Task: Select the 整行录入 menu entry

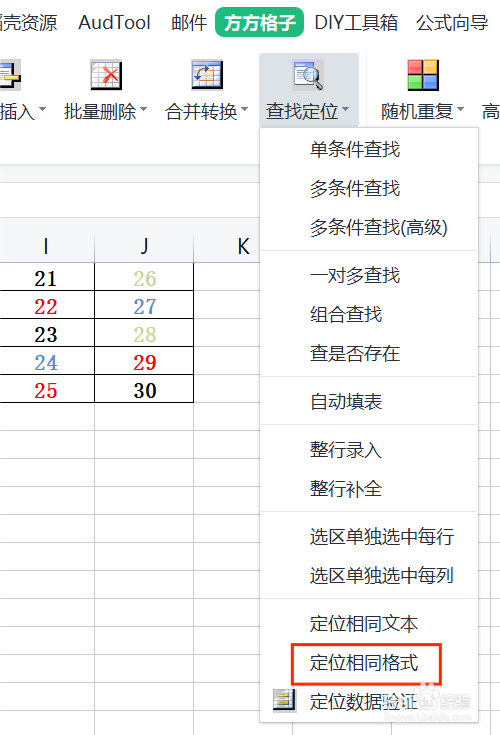Action: click(346, 450)
